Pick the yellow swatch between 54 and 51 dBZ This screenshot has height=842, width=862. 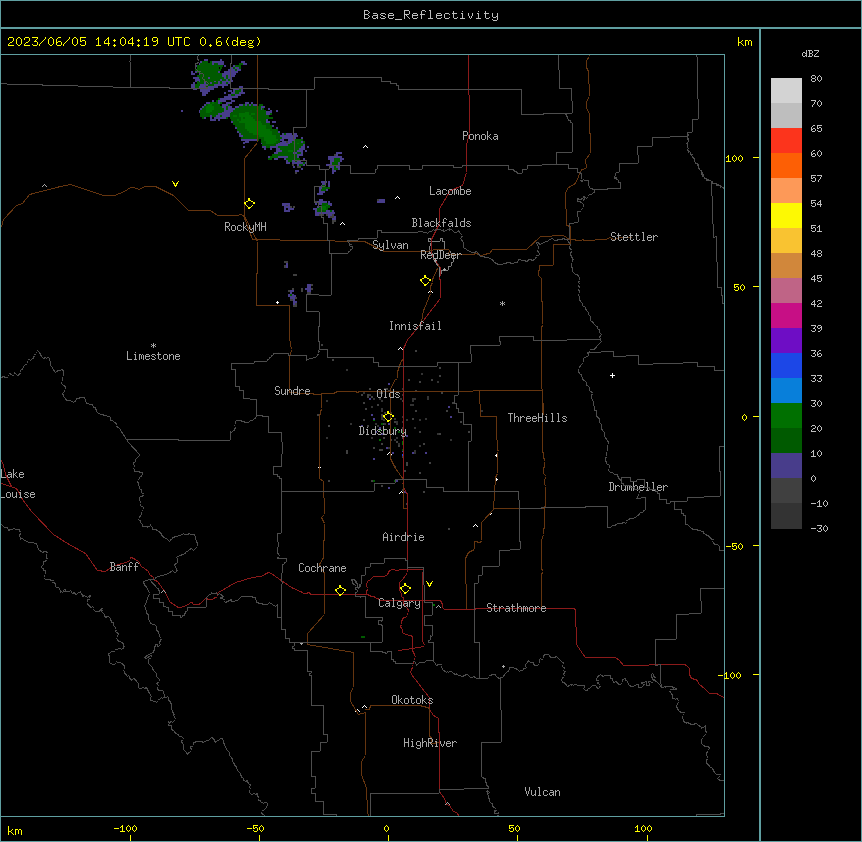[786, 216]
